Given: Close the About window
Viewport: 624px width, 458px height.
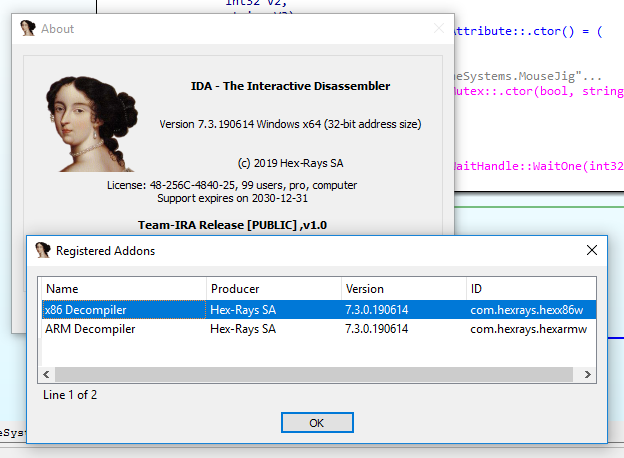Looking at the screenshot, I should (439, 28).
